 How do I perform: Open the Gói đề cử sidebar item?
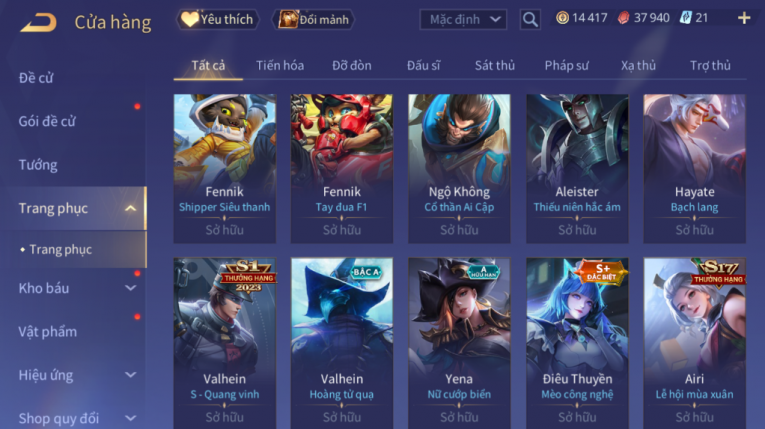(47, 121)
